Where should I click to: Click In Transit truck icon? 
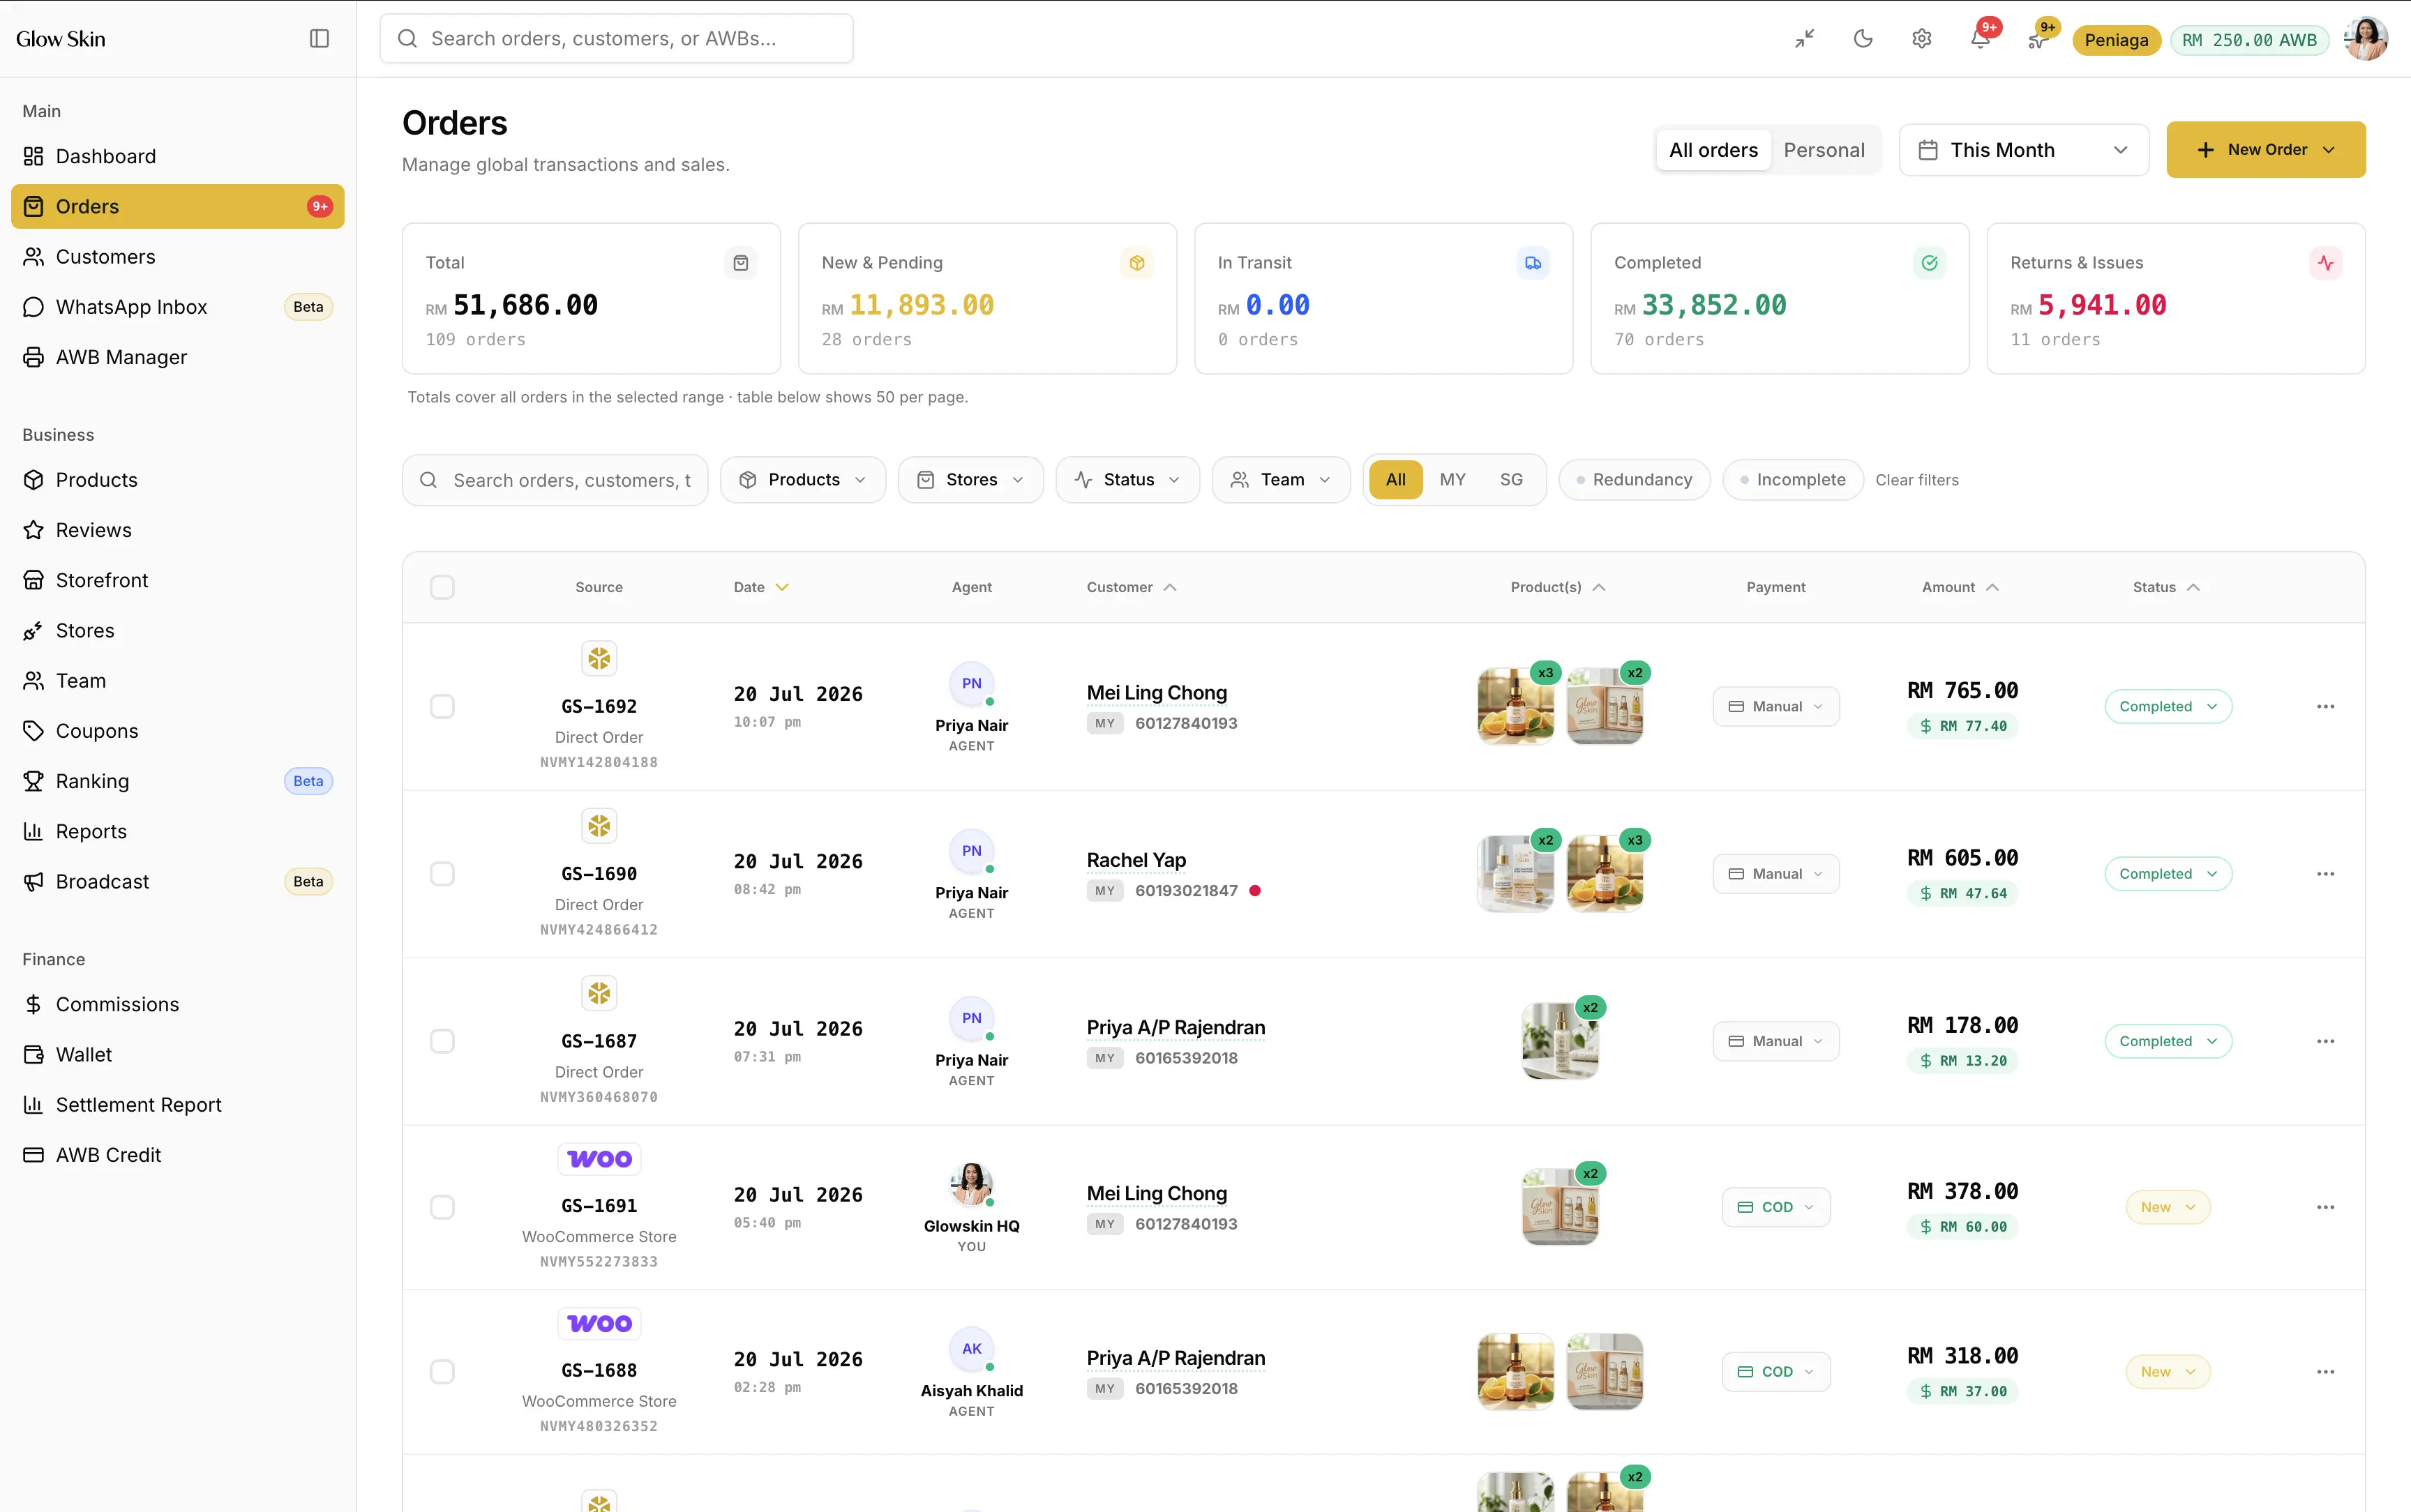pyautogui.click(x=1533, y=263)
